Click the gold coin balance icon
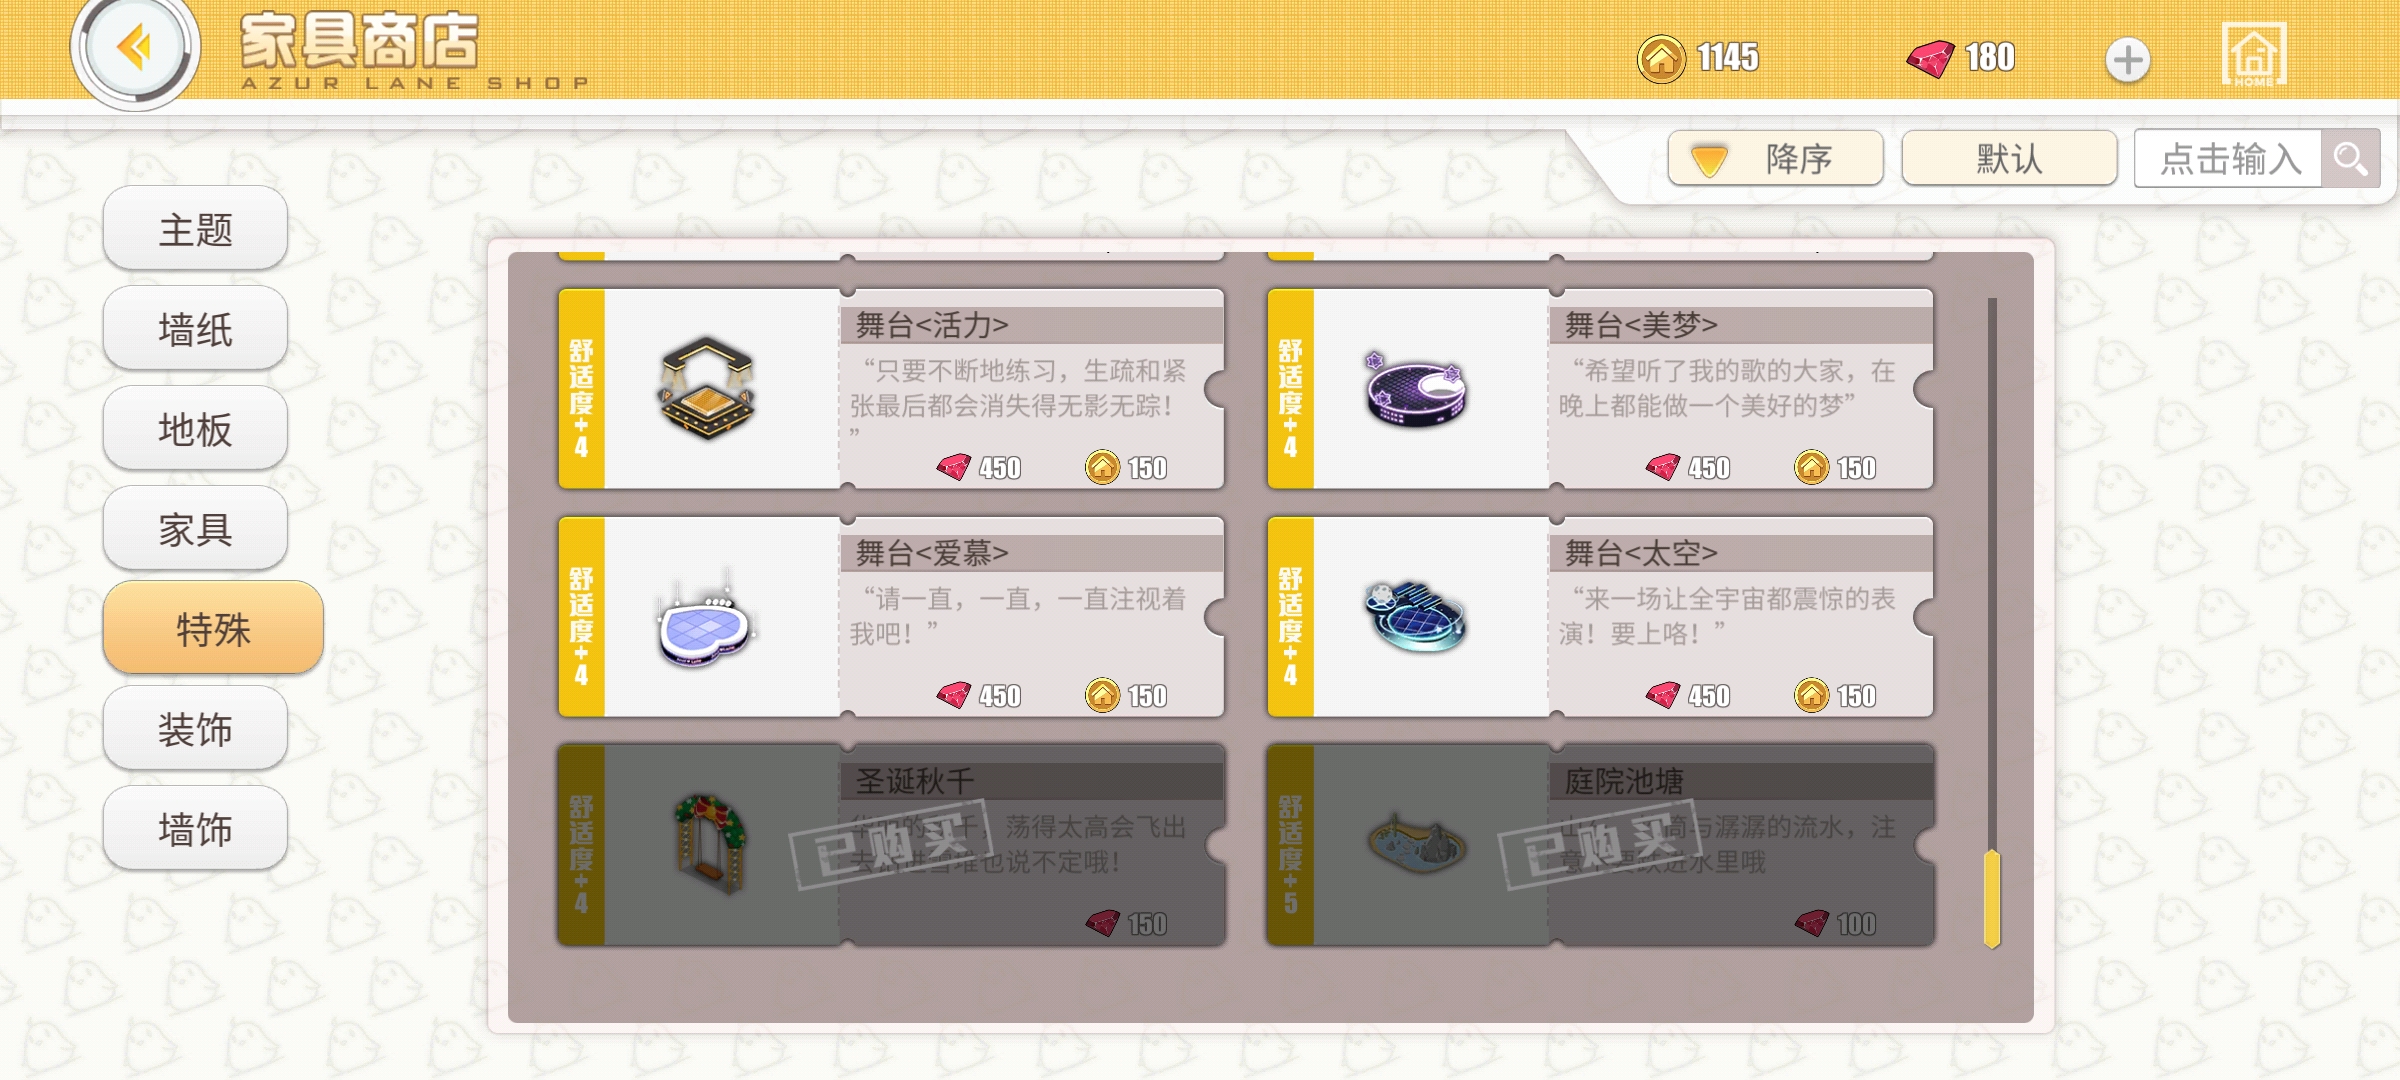2400x1080 pixels. (1661, 59)
